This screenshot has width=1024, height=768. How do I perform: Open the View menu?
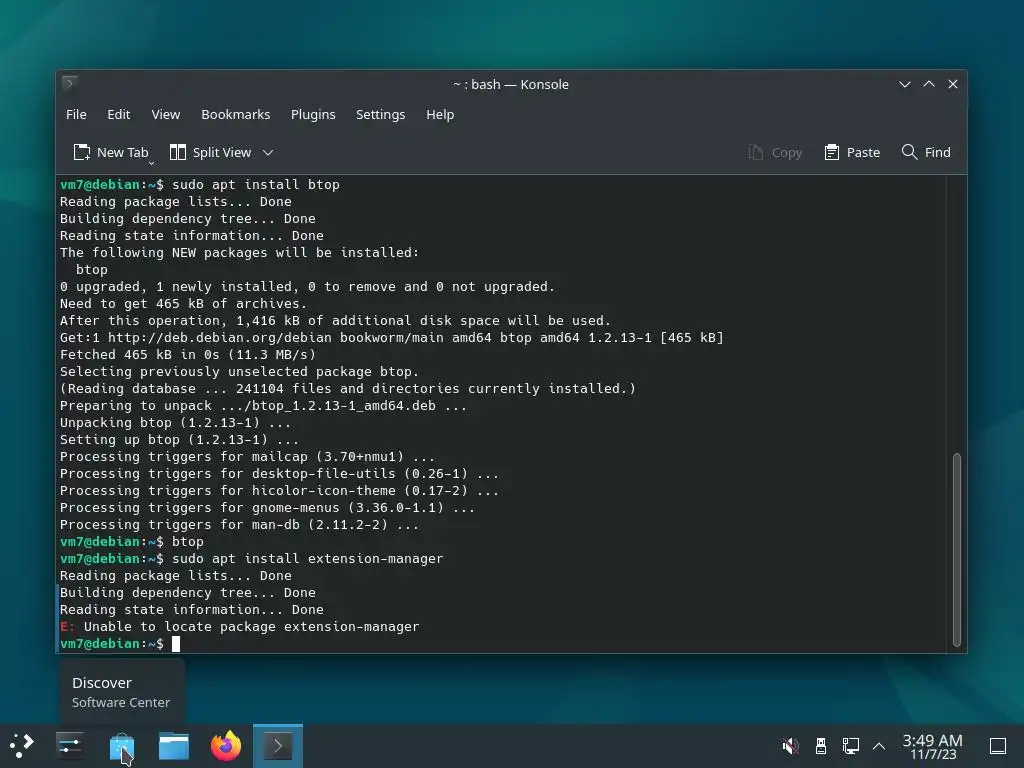[x=165, y=114]
